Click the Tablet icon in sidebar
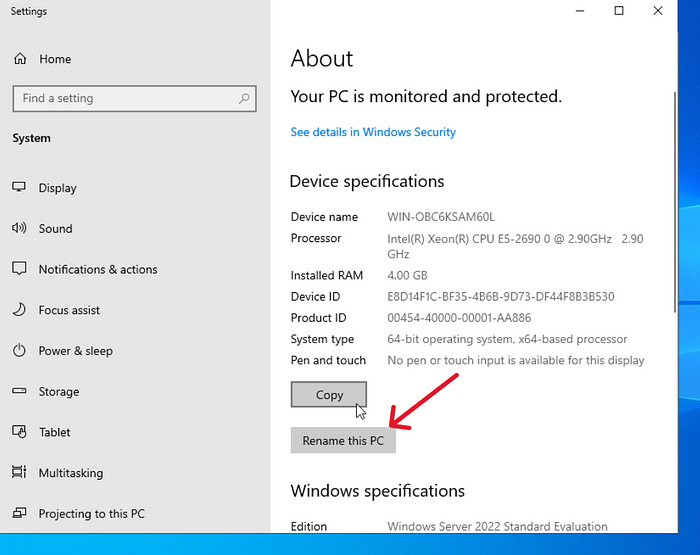The image size is (700, 555). pos(19,432)
